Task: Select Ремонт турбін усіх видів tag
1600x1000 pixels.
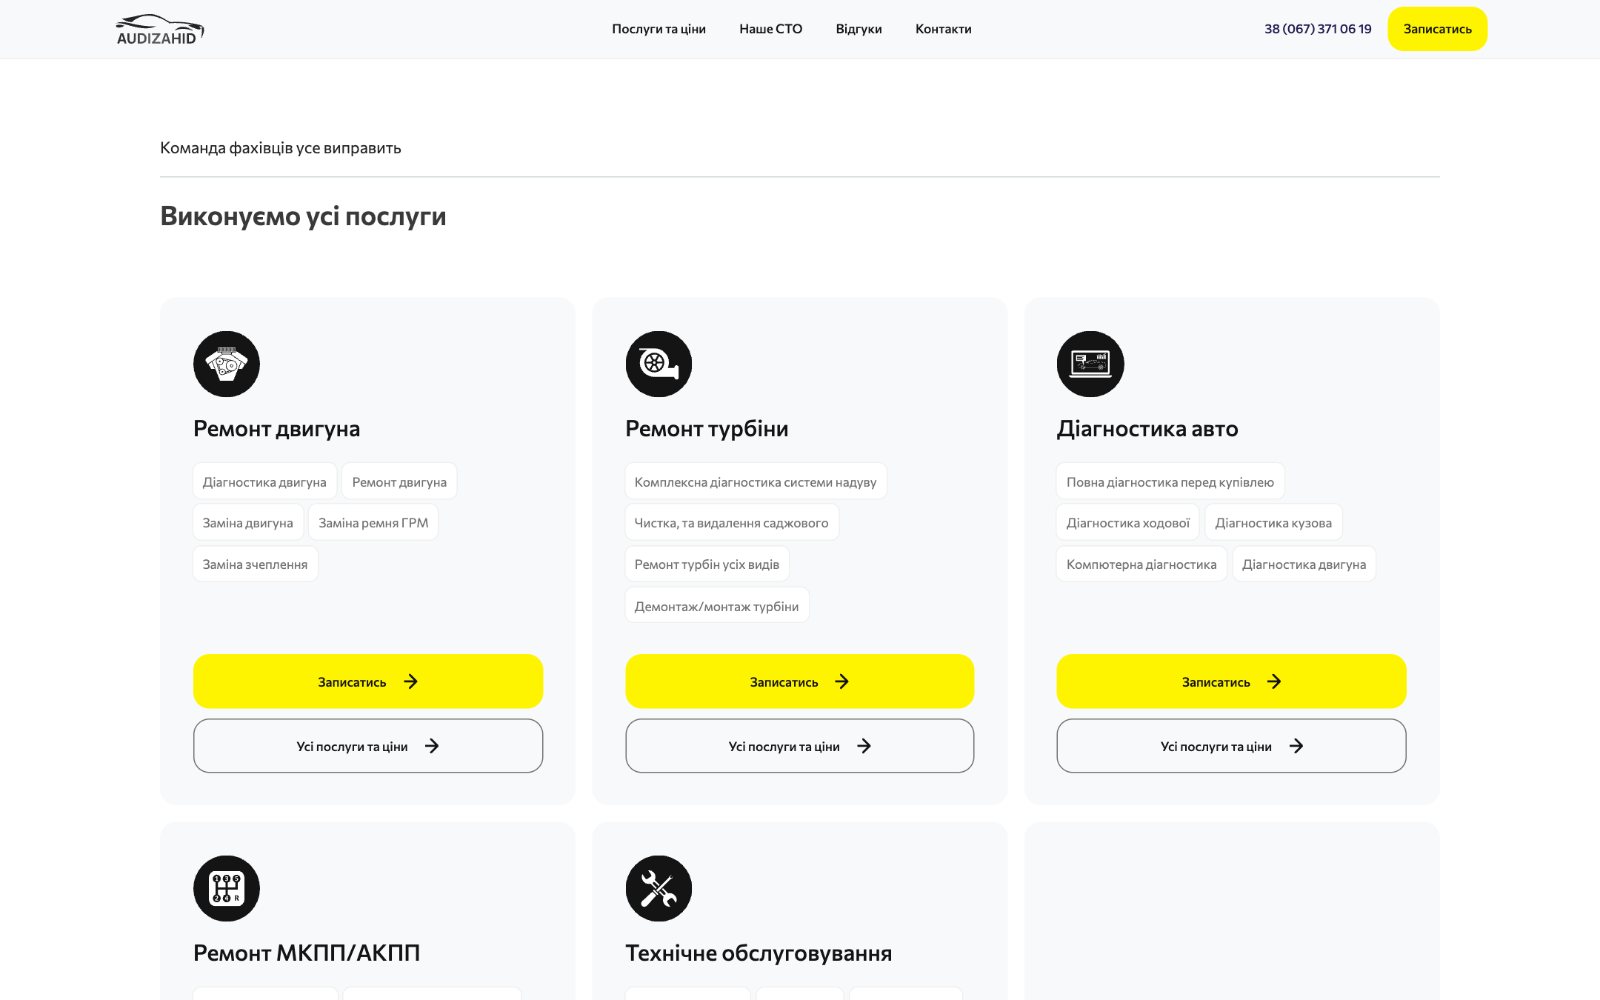Action: click(707, 564)
